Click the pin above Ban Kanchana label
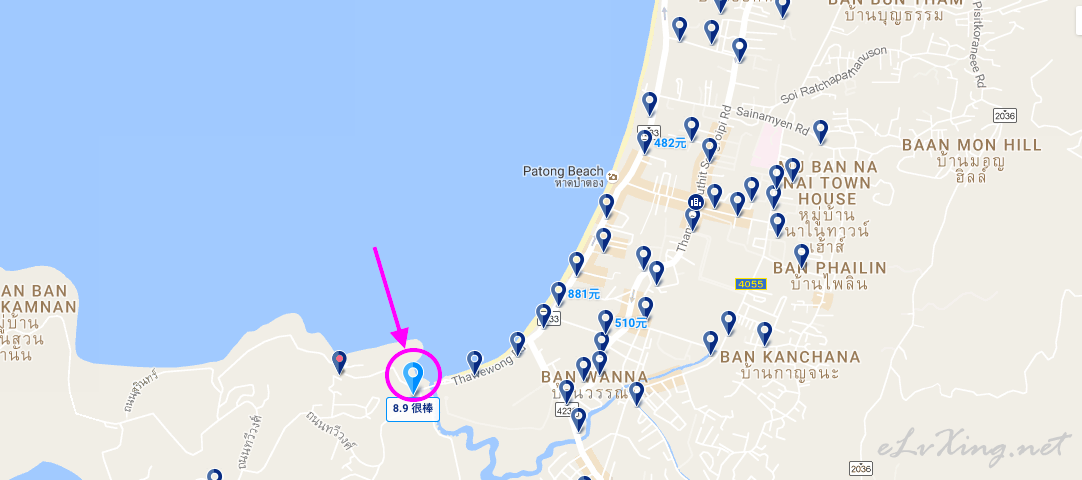Screen dimensions: 1082x480 764,334
